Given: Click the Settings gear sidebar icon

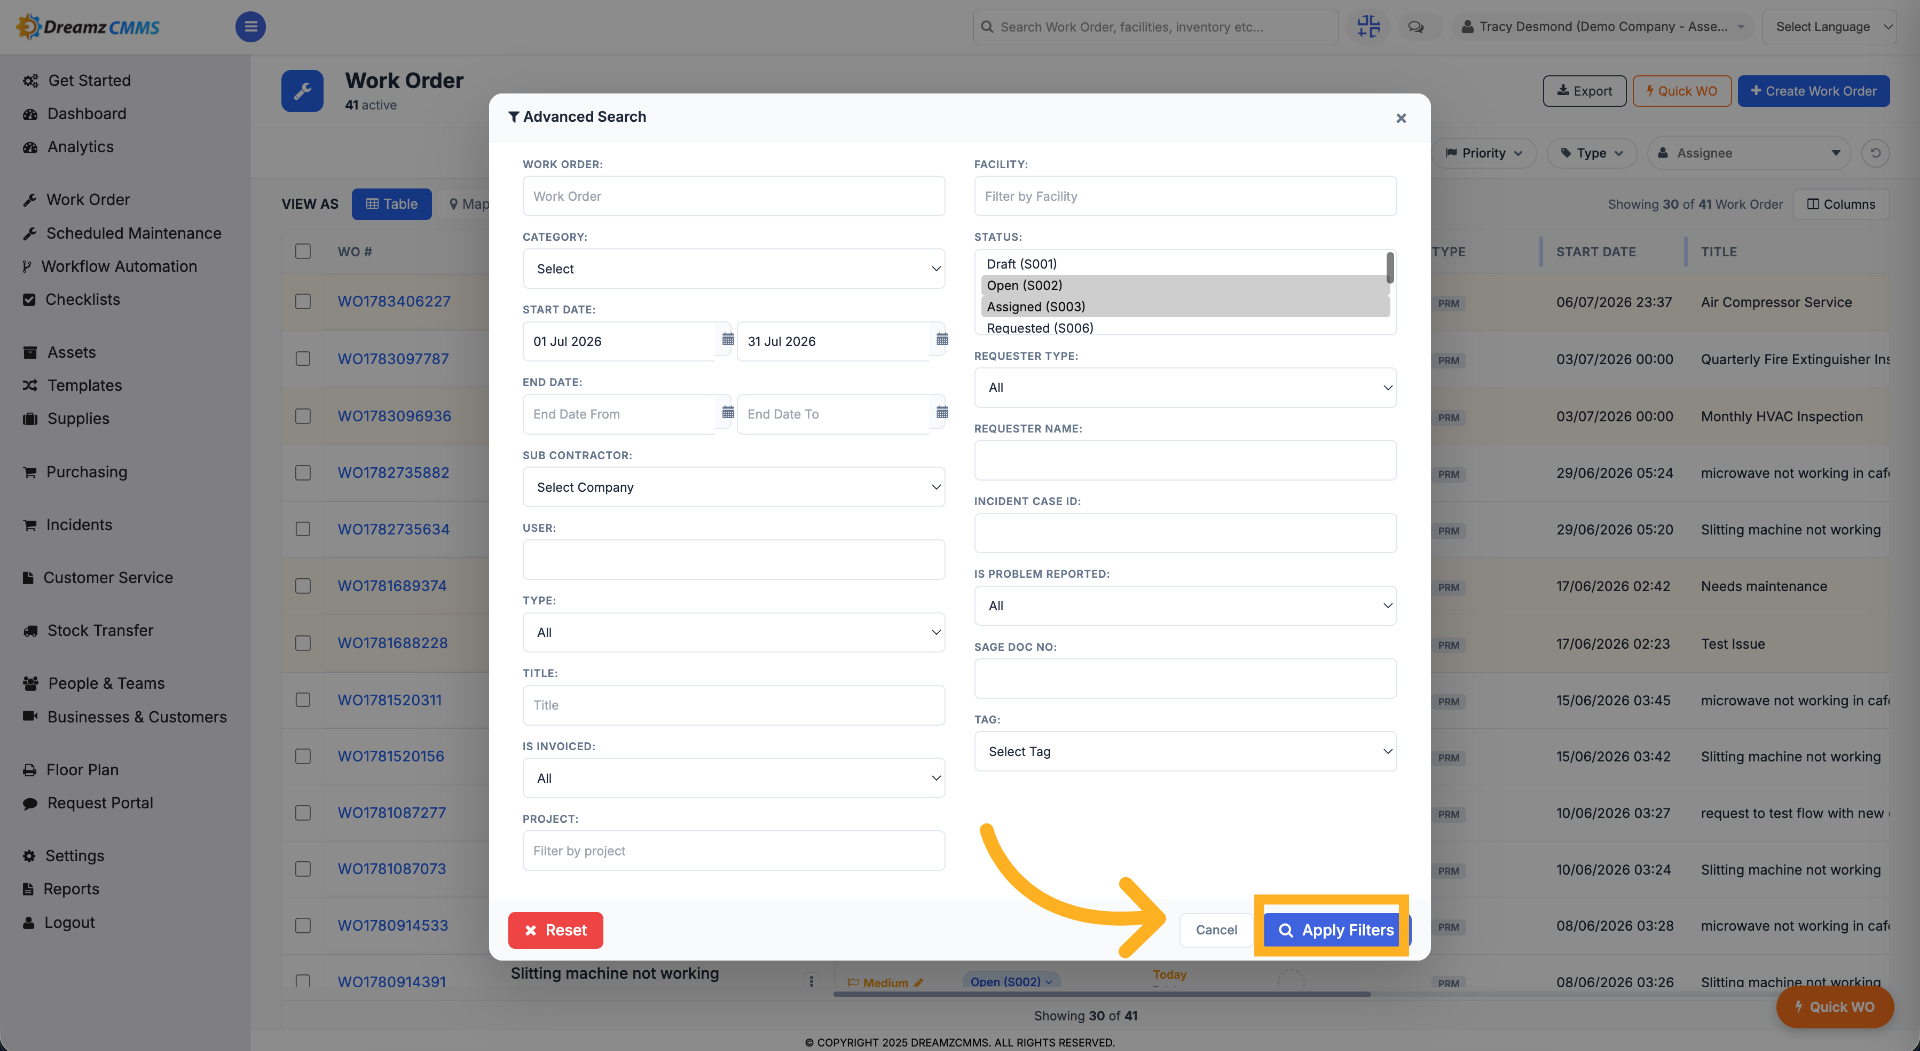Looking at the screenshot, I should click(x=29, y=855).
